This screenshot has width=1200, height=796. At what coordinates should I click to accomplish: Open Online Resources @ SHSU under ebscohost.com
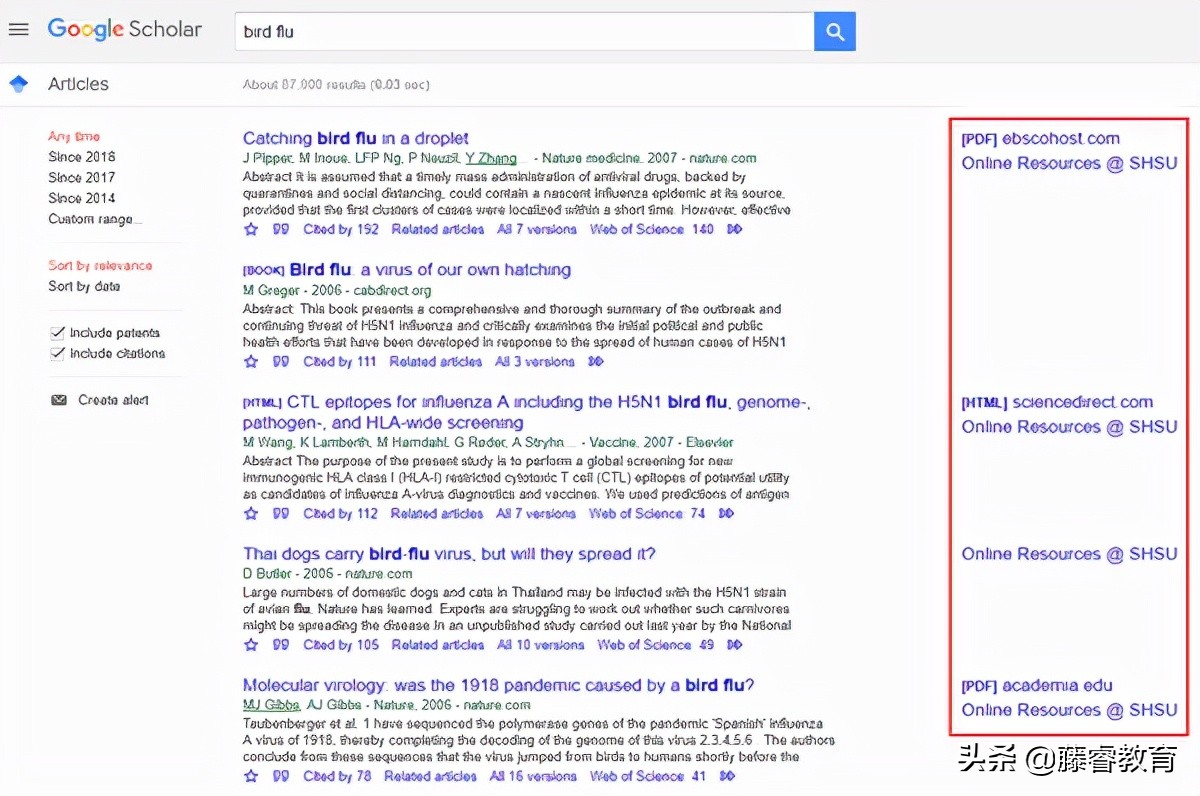click(1069, 163)
